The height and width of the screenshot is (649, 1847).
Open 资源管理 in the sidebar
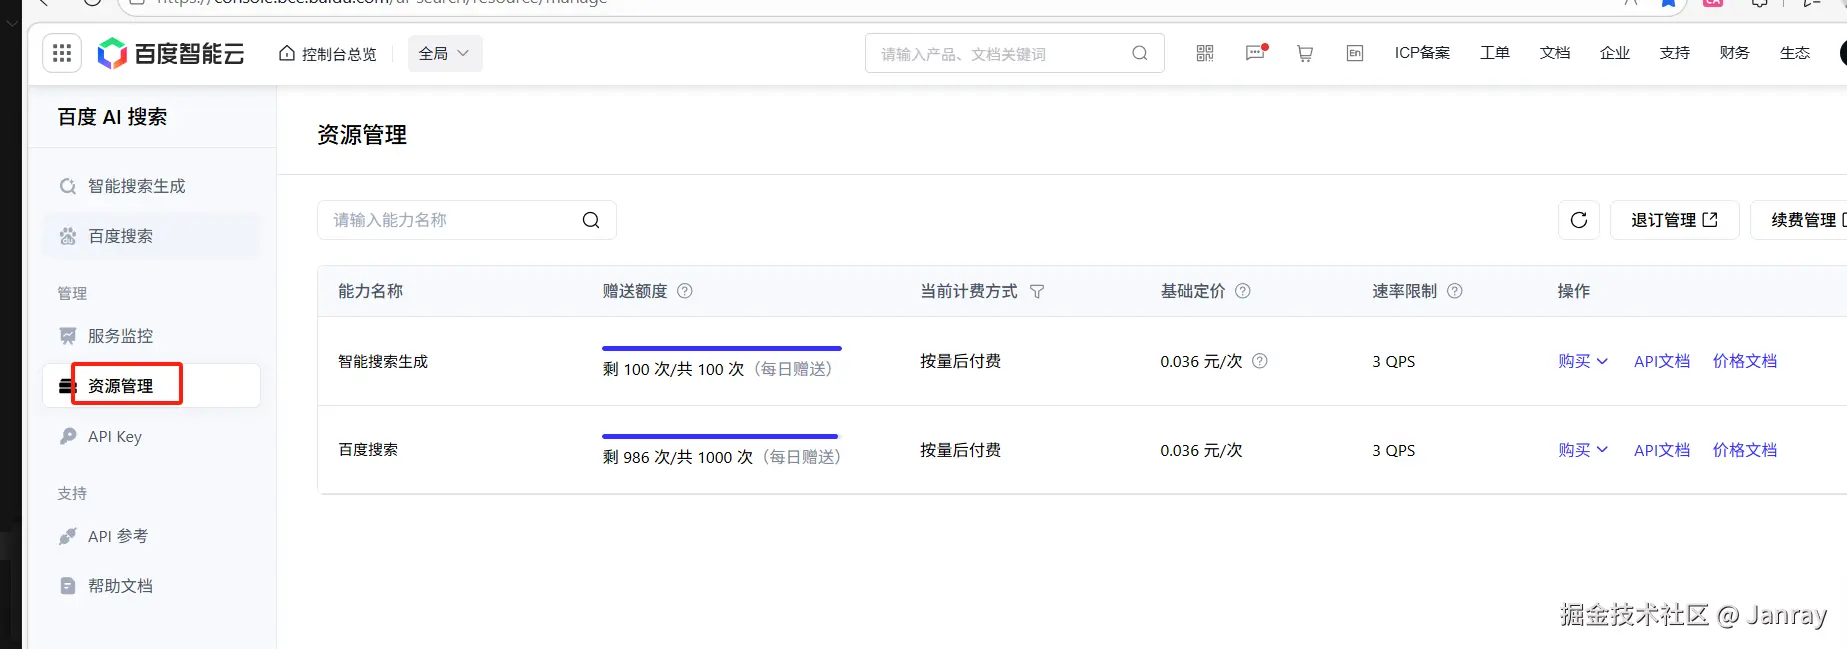point(151,386)
